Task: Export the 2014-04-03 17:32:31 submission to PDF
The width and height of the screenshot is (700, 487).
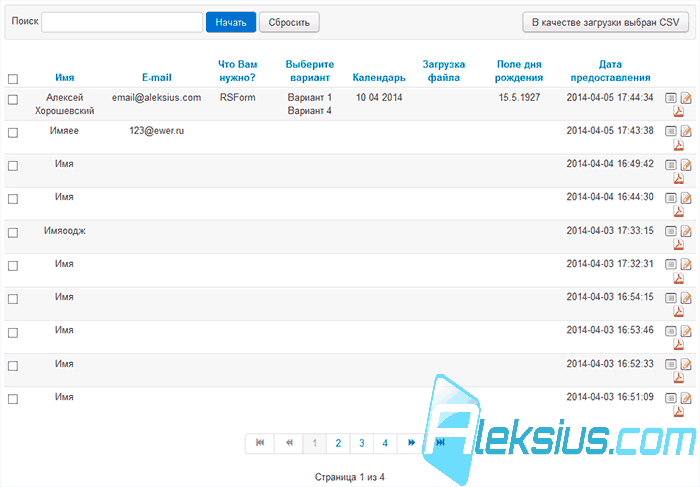Action: (679, 278)
